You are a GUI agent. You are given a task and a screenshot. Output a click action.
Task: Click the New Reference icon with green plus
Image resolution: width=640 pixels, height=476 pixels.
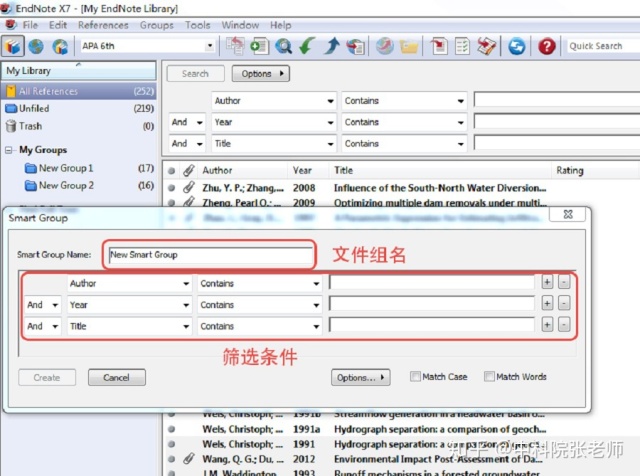(259, 46)
